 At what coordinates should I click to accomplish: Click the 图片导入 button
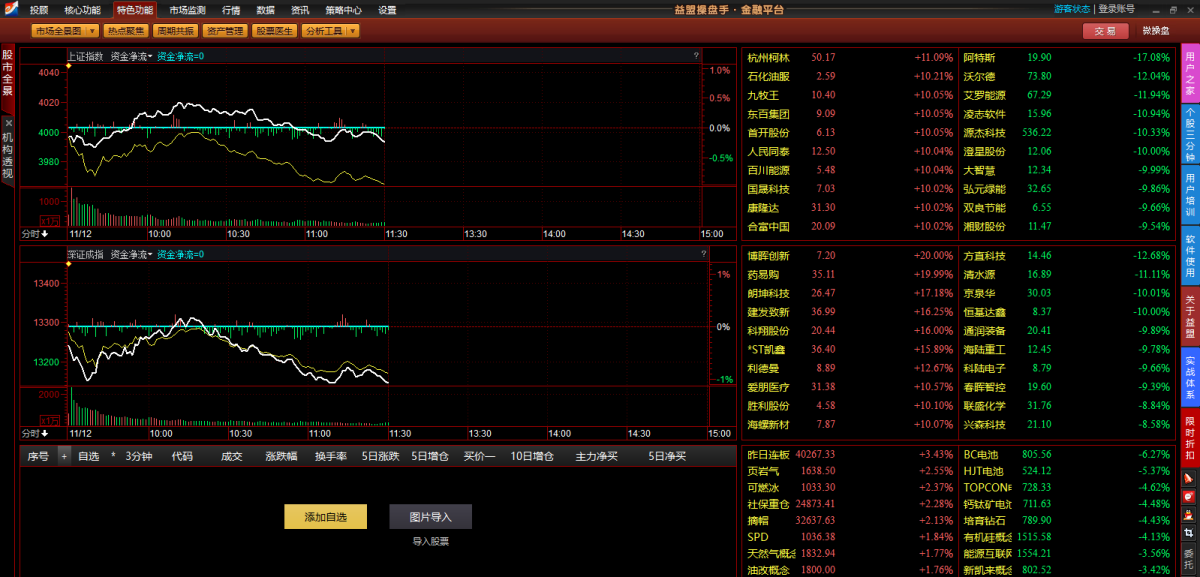click(x=430, y=517)
